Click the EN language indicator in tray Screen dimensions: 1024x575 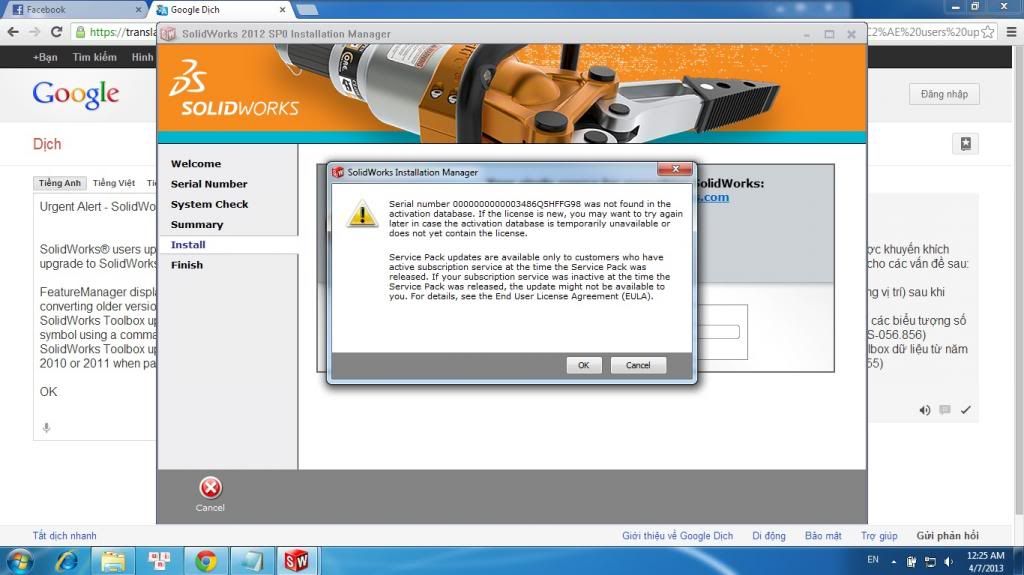[872, 560]
